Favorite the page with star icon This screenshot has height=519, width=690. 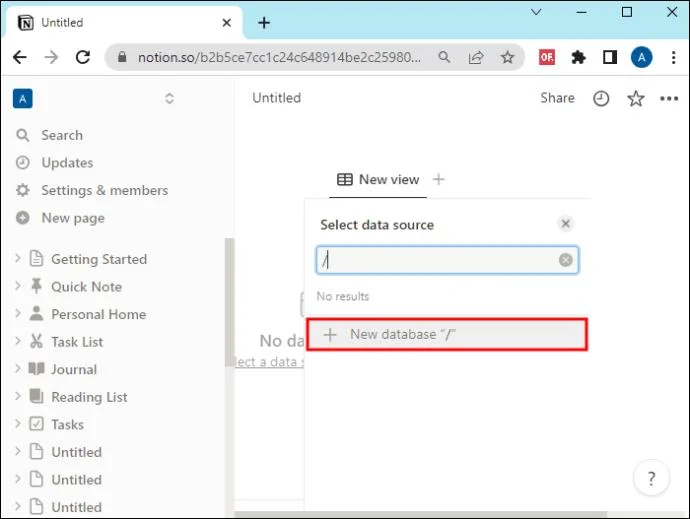coord(635,99)
